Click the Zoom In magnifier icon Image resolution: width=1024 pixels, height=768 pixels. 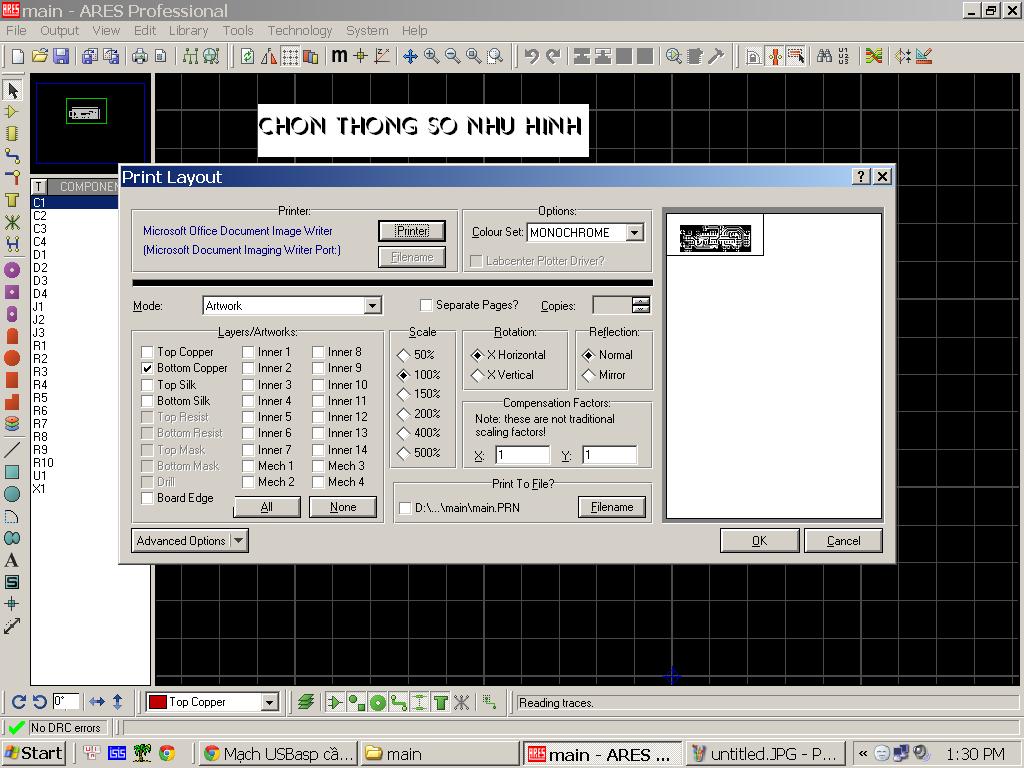[x=431, y=56]
